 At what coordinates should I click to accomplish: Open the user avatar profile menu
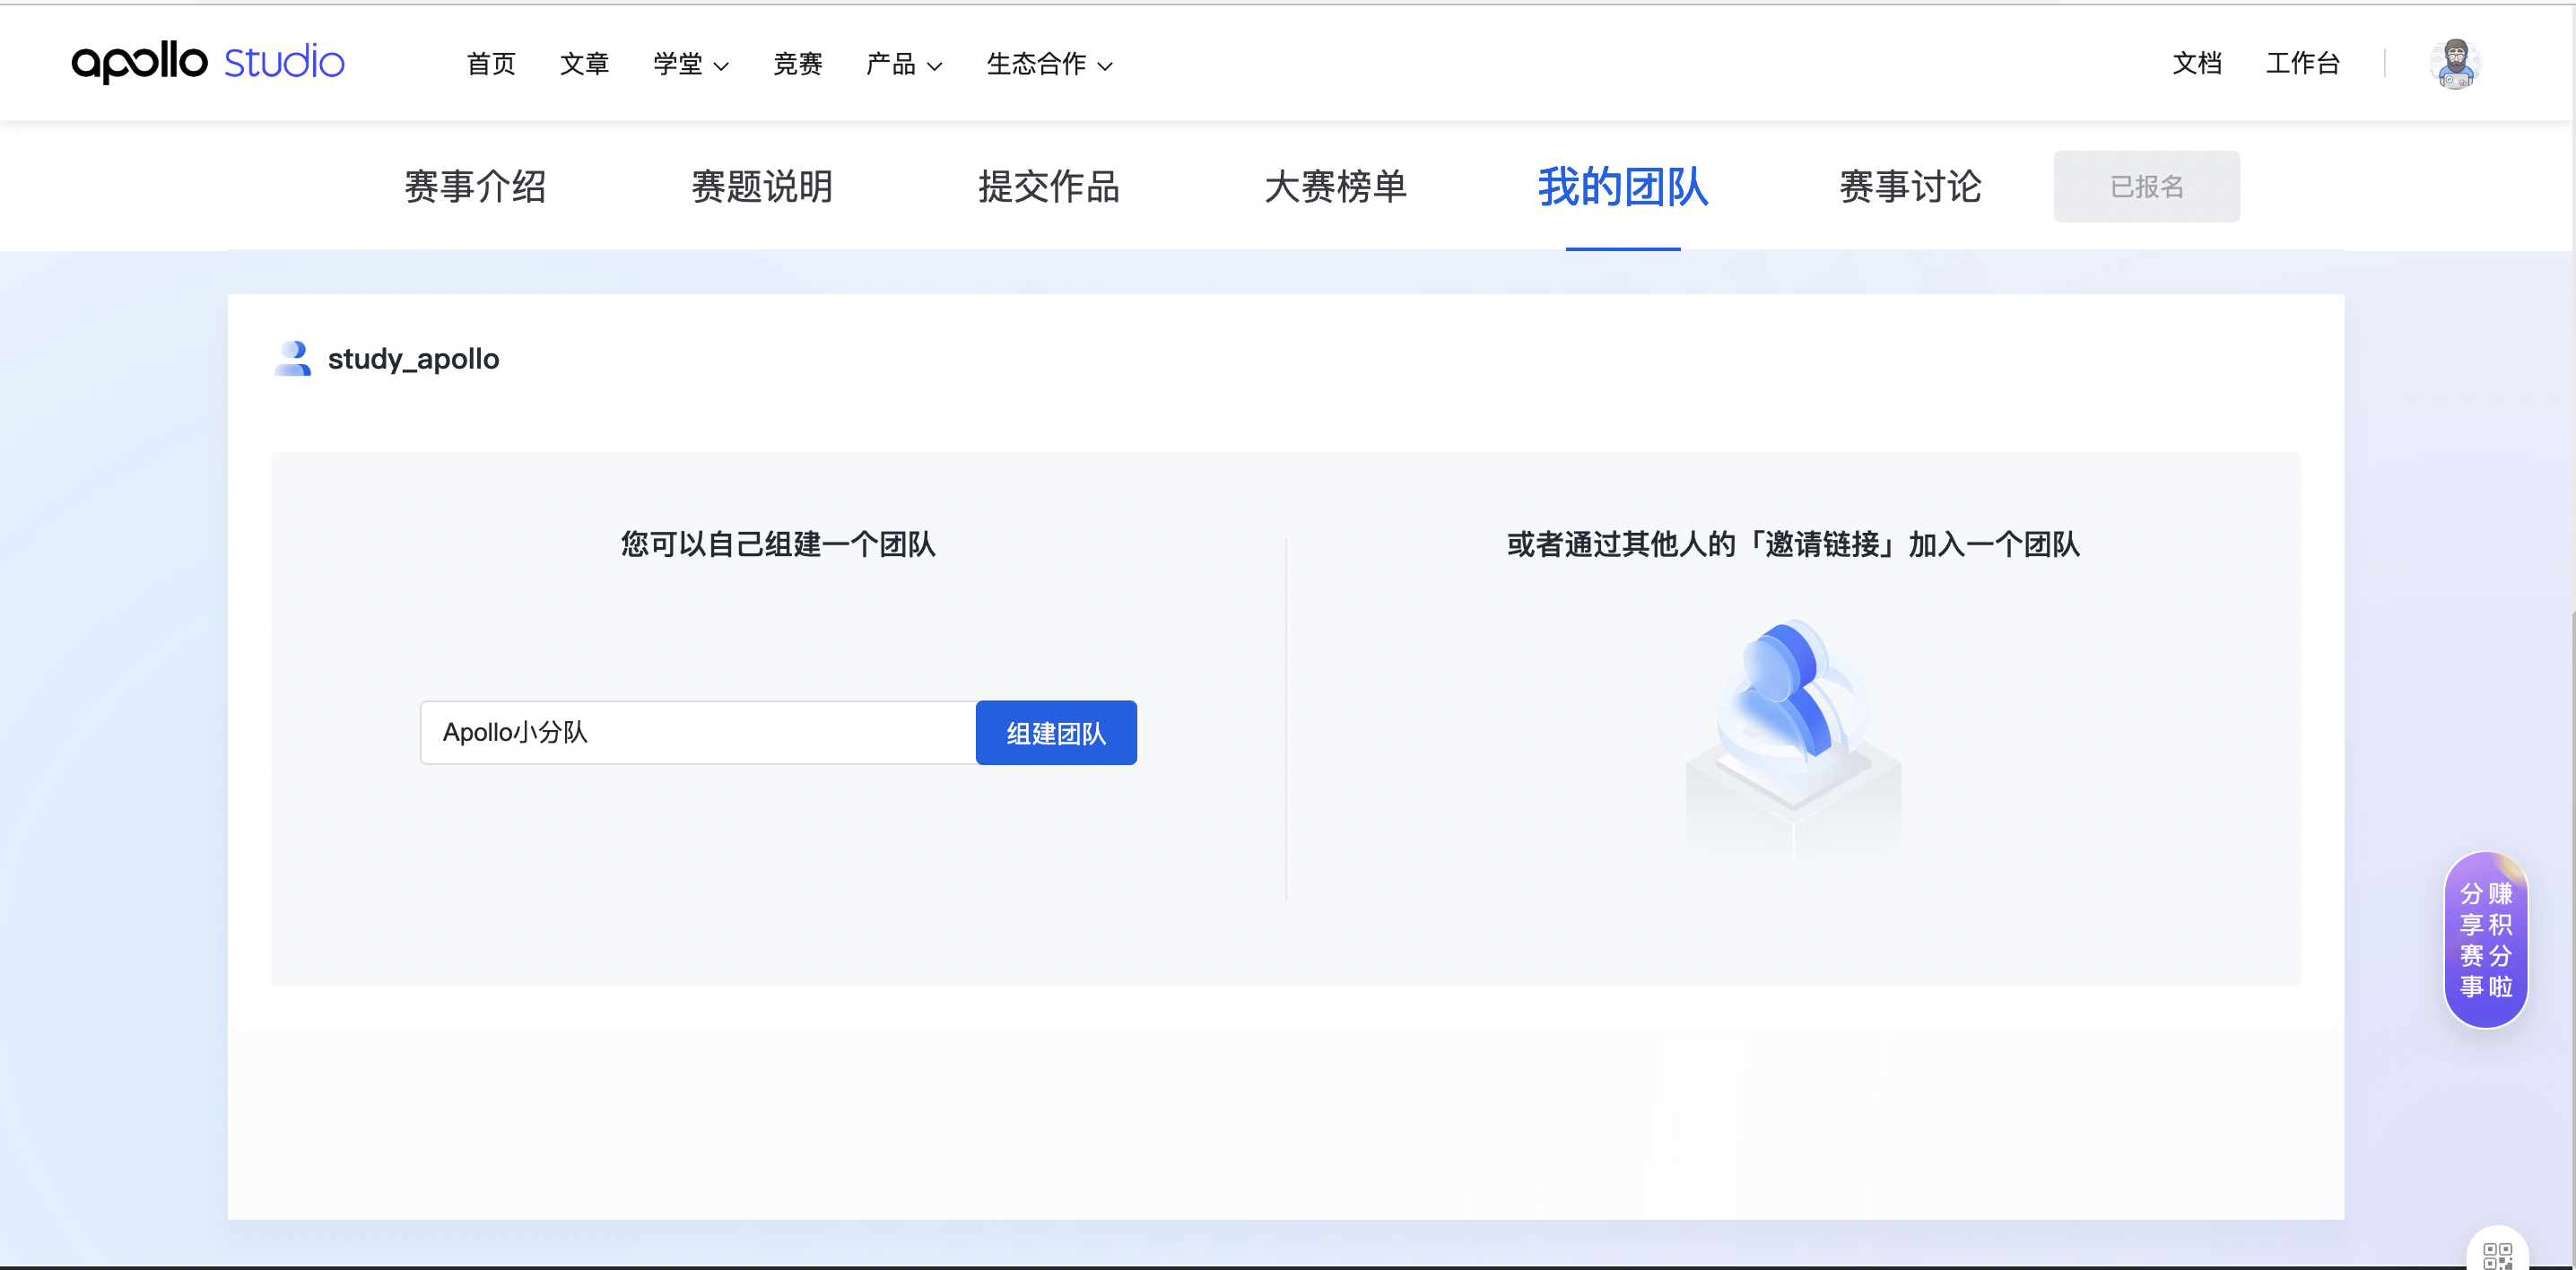tap(2455, 64)
